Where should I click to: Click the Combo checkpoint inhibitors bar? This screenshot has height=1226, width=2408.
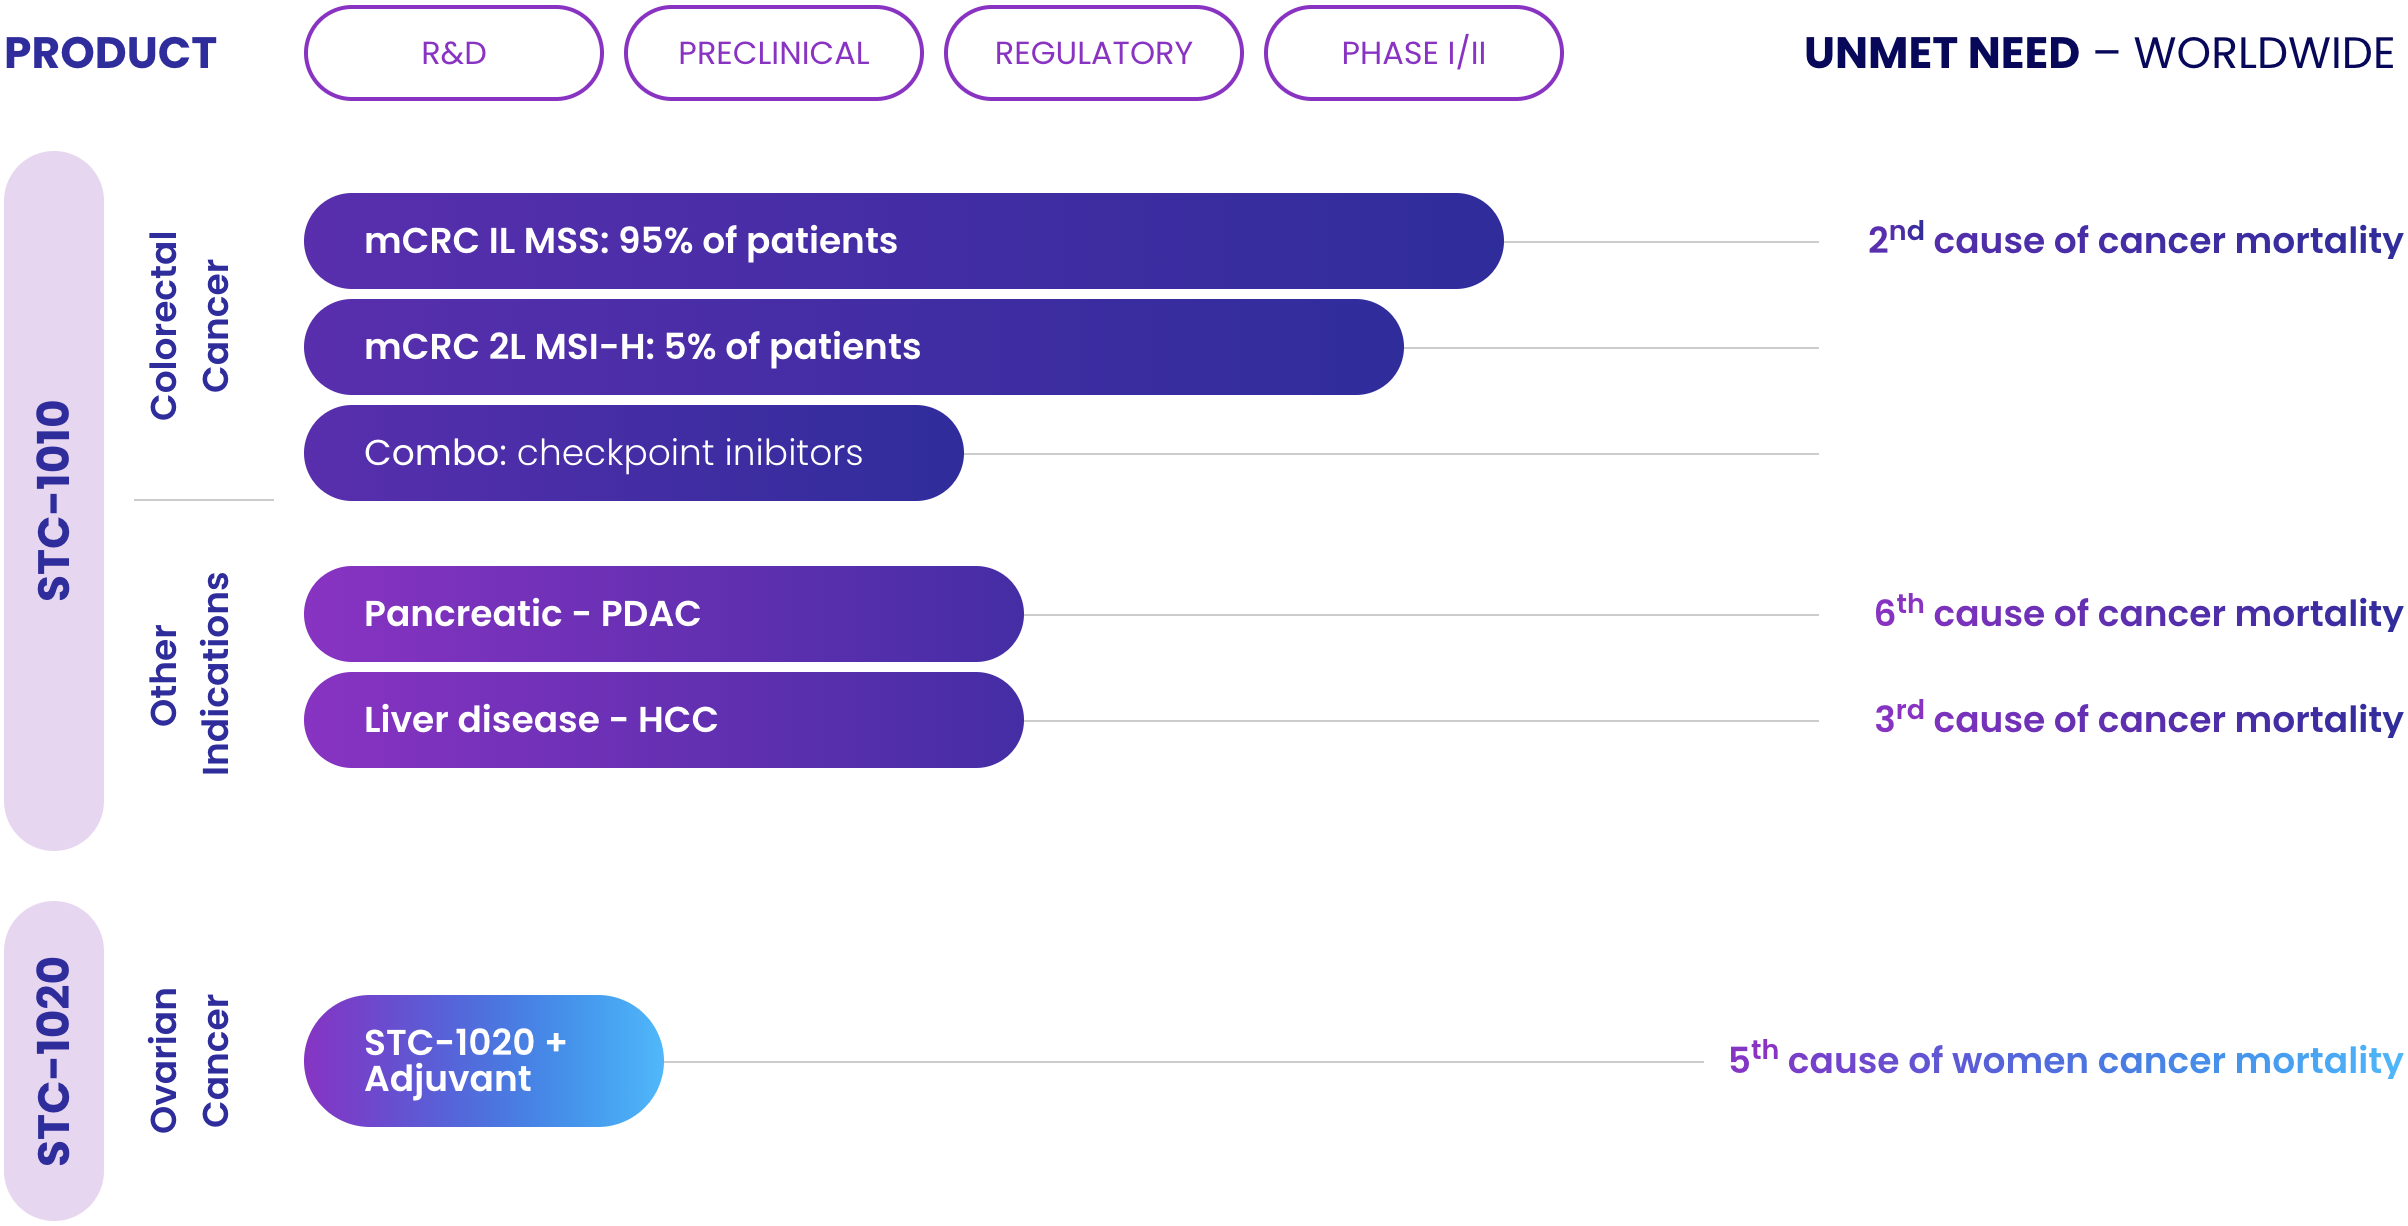coord(632,453)
